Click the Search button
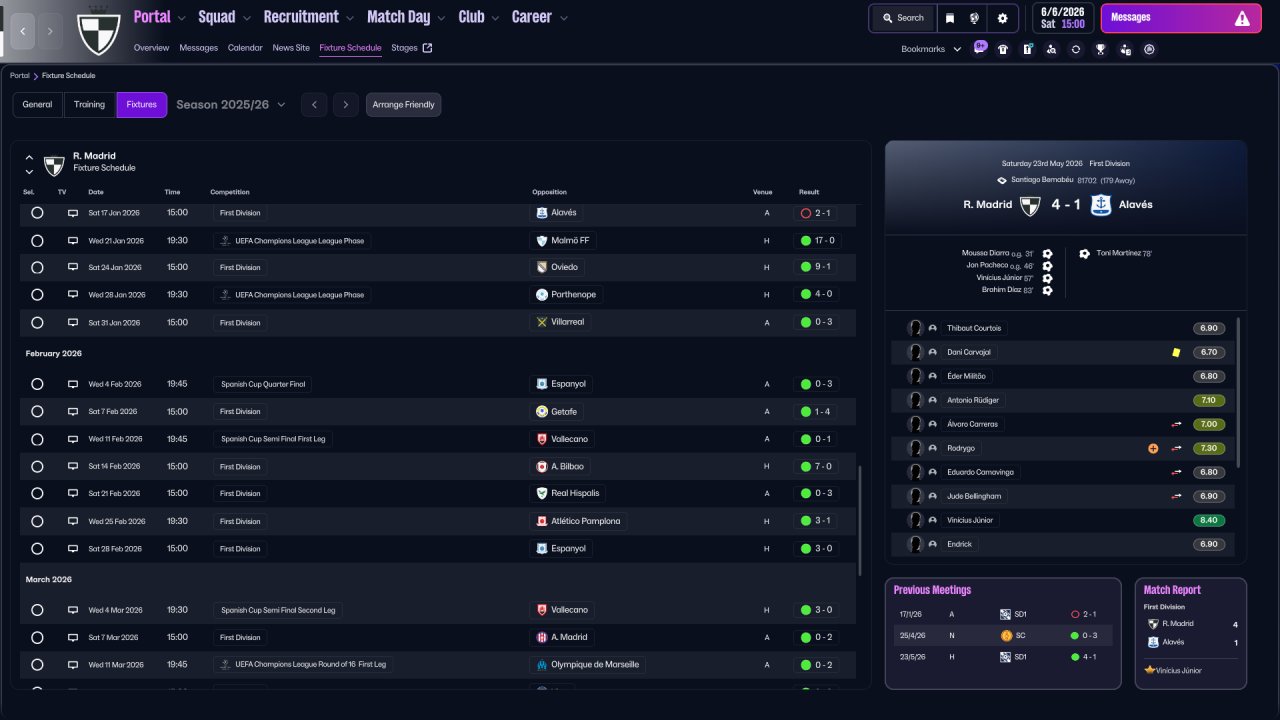 pyautogui.click(x=903, y=18)
